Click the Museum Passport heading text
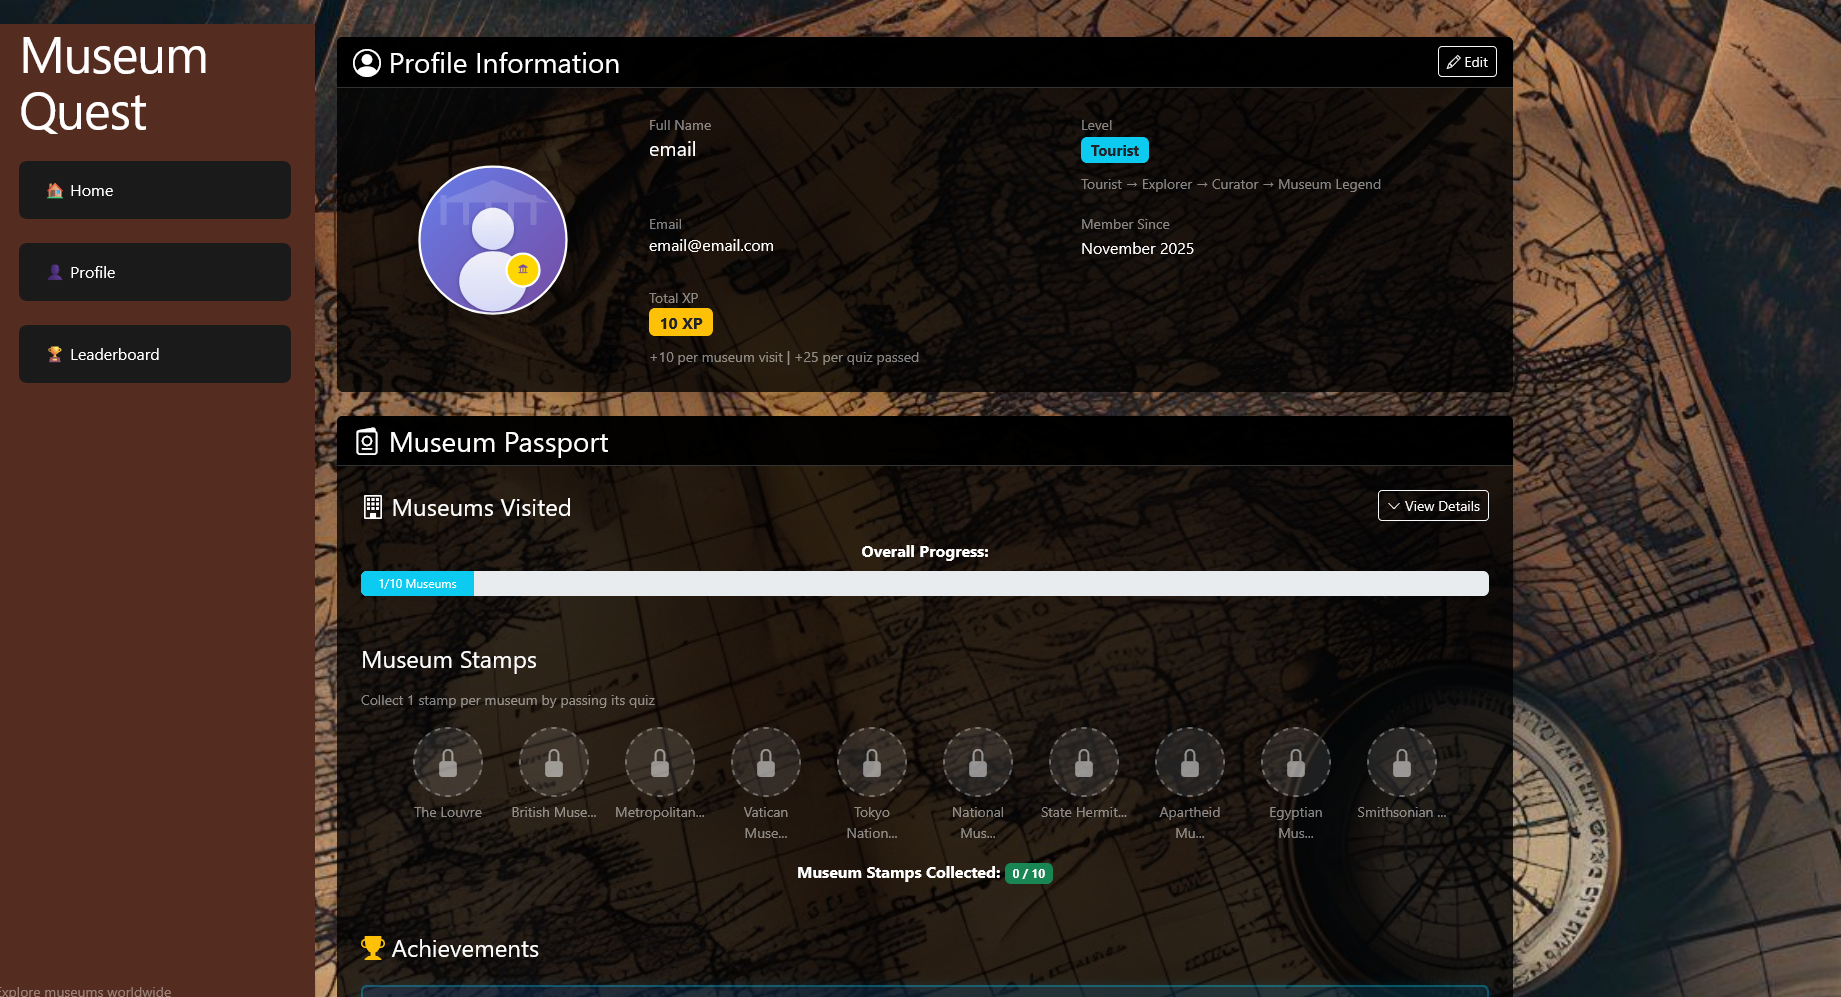The image size is (1841, 997). point(498,443)
